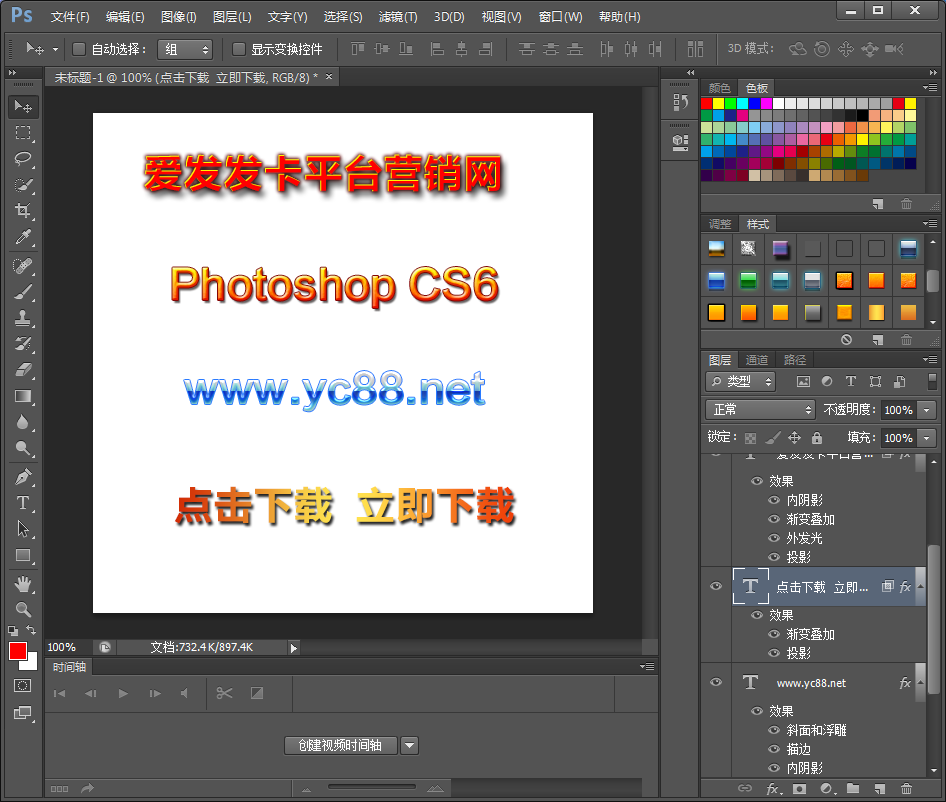Turn the layer filter switch on or off
This screenshot has height=802, width=946.
[932, 381]
